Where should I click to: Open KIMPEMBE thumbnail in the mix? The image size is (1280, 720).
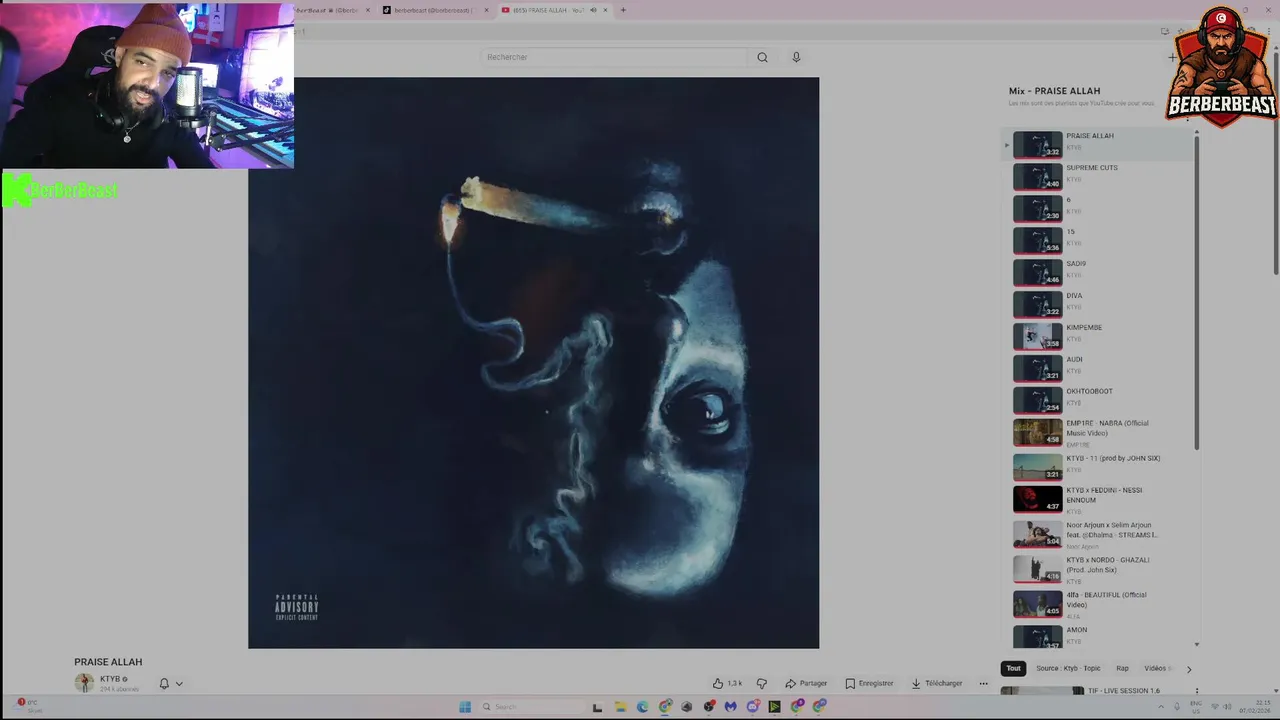coord(1038,336)
